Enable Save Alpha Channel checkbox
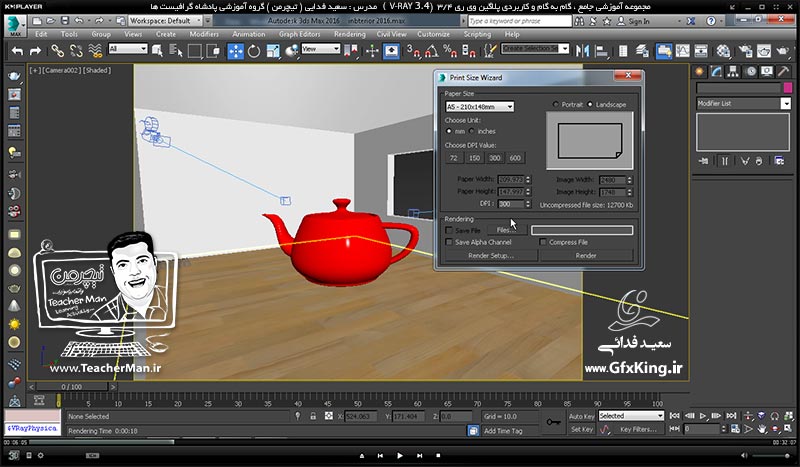The image size is (800, 467). [449, 242]
